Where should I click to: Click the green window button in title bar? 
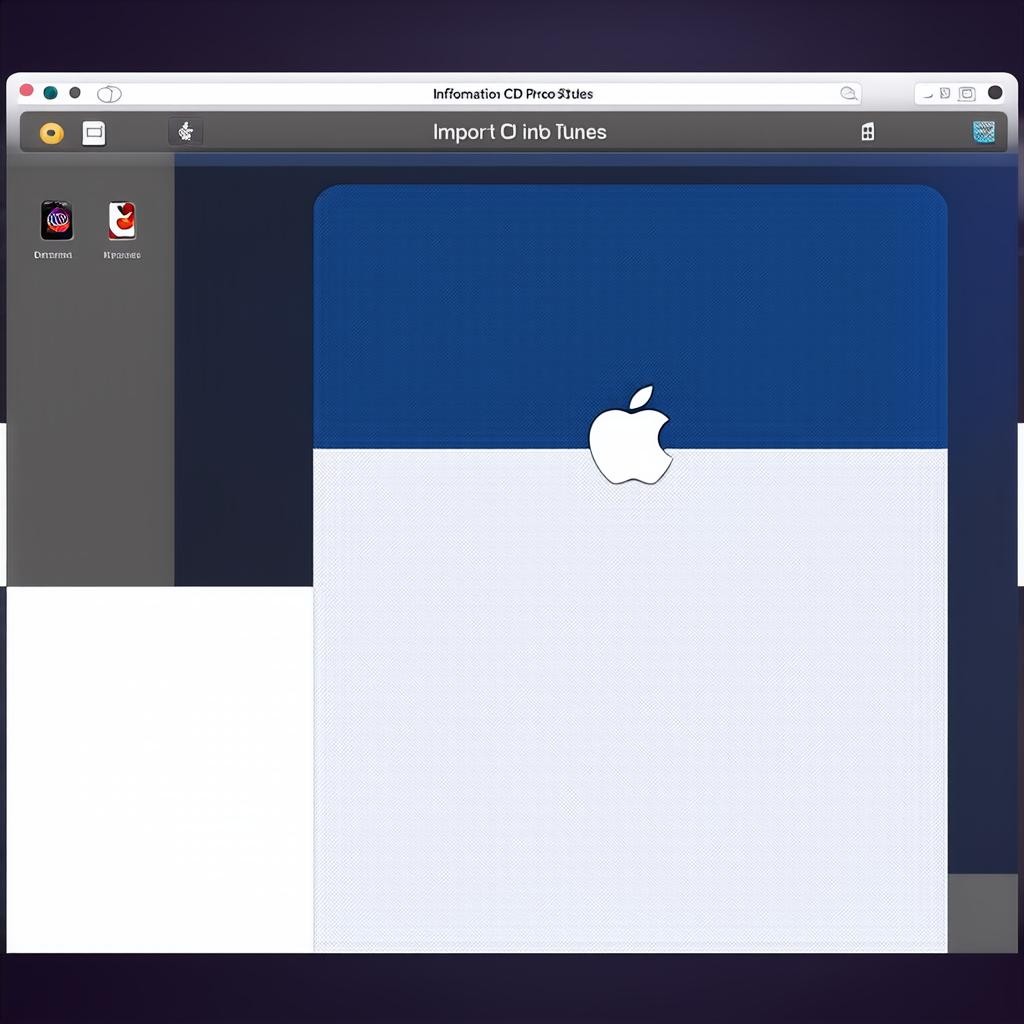tap(50, 93)
